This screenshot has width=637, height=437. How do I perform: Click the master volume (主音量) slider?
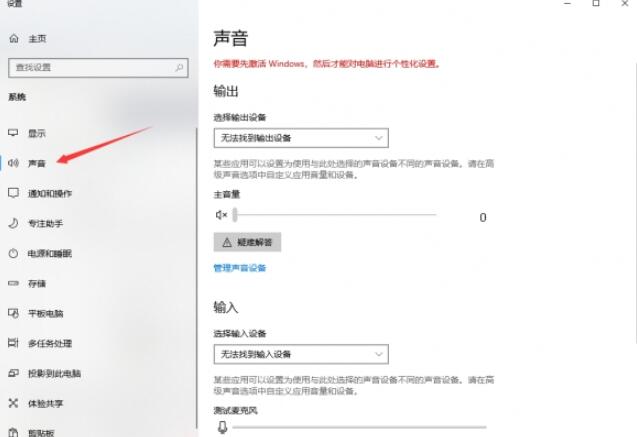(x=335, y=215)
